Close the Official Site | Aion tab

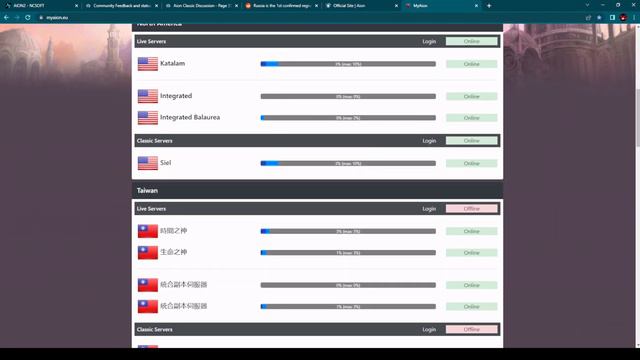point(396,6)
